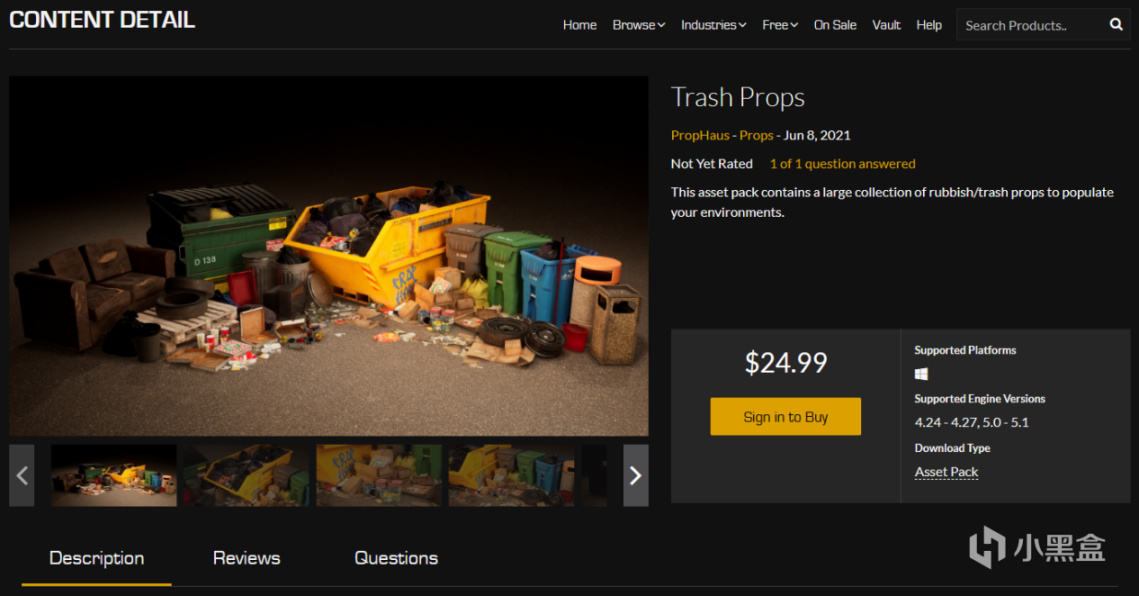Switch to the Questions tab
The image size is (1139, 596).
(396, 558)
